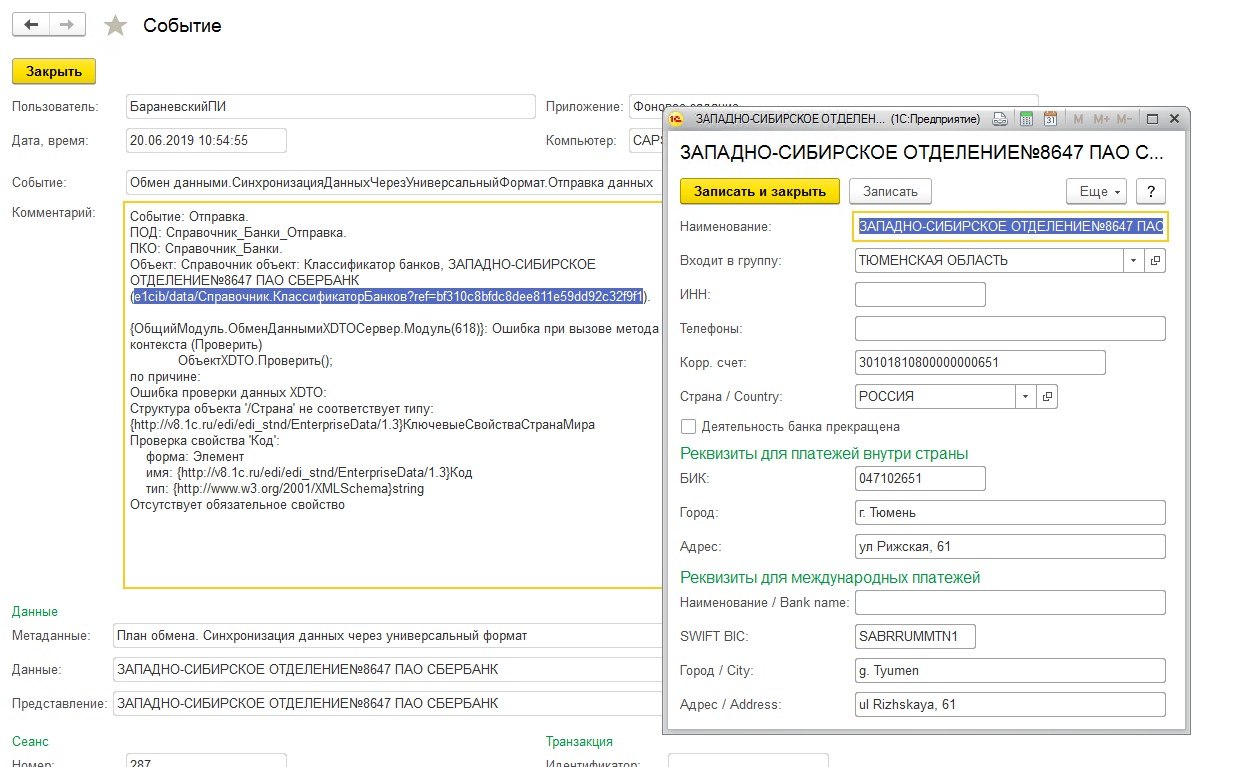This screenshot has width=1249, height=767.
Task: Click the green Данные section heading
Action: click(35, 611)
